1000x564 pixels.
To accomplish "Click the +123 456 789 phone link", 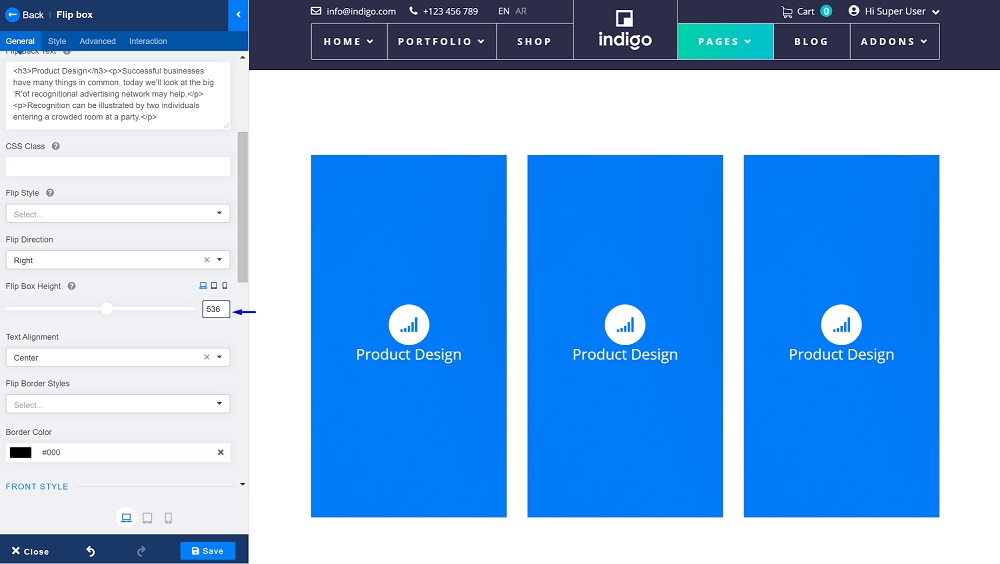I will pos(450,11).
